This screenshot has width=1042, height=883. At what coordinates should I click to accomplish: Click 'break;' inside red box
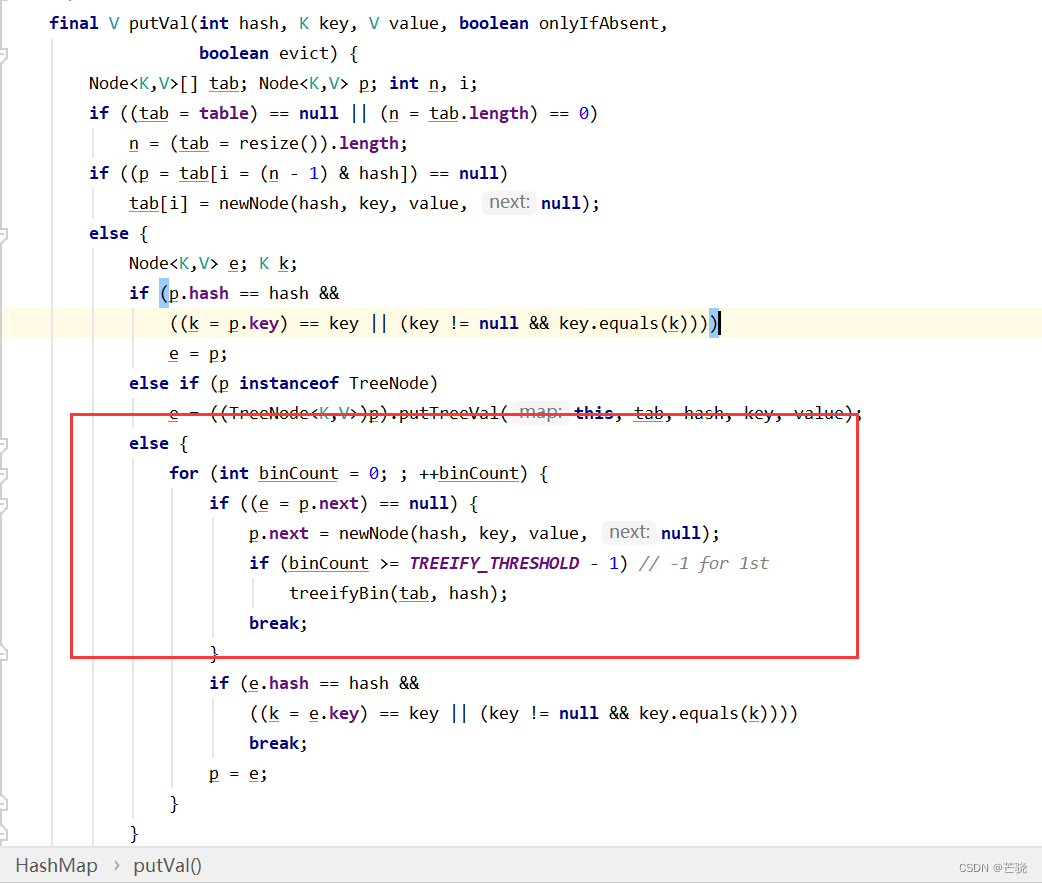pos(278,623)
